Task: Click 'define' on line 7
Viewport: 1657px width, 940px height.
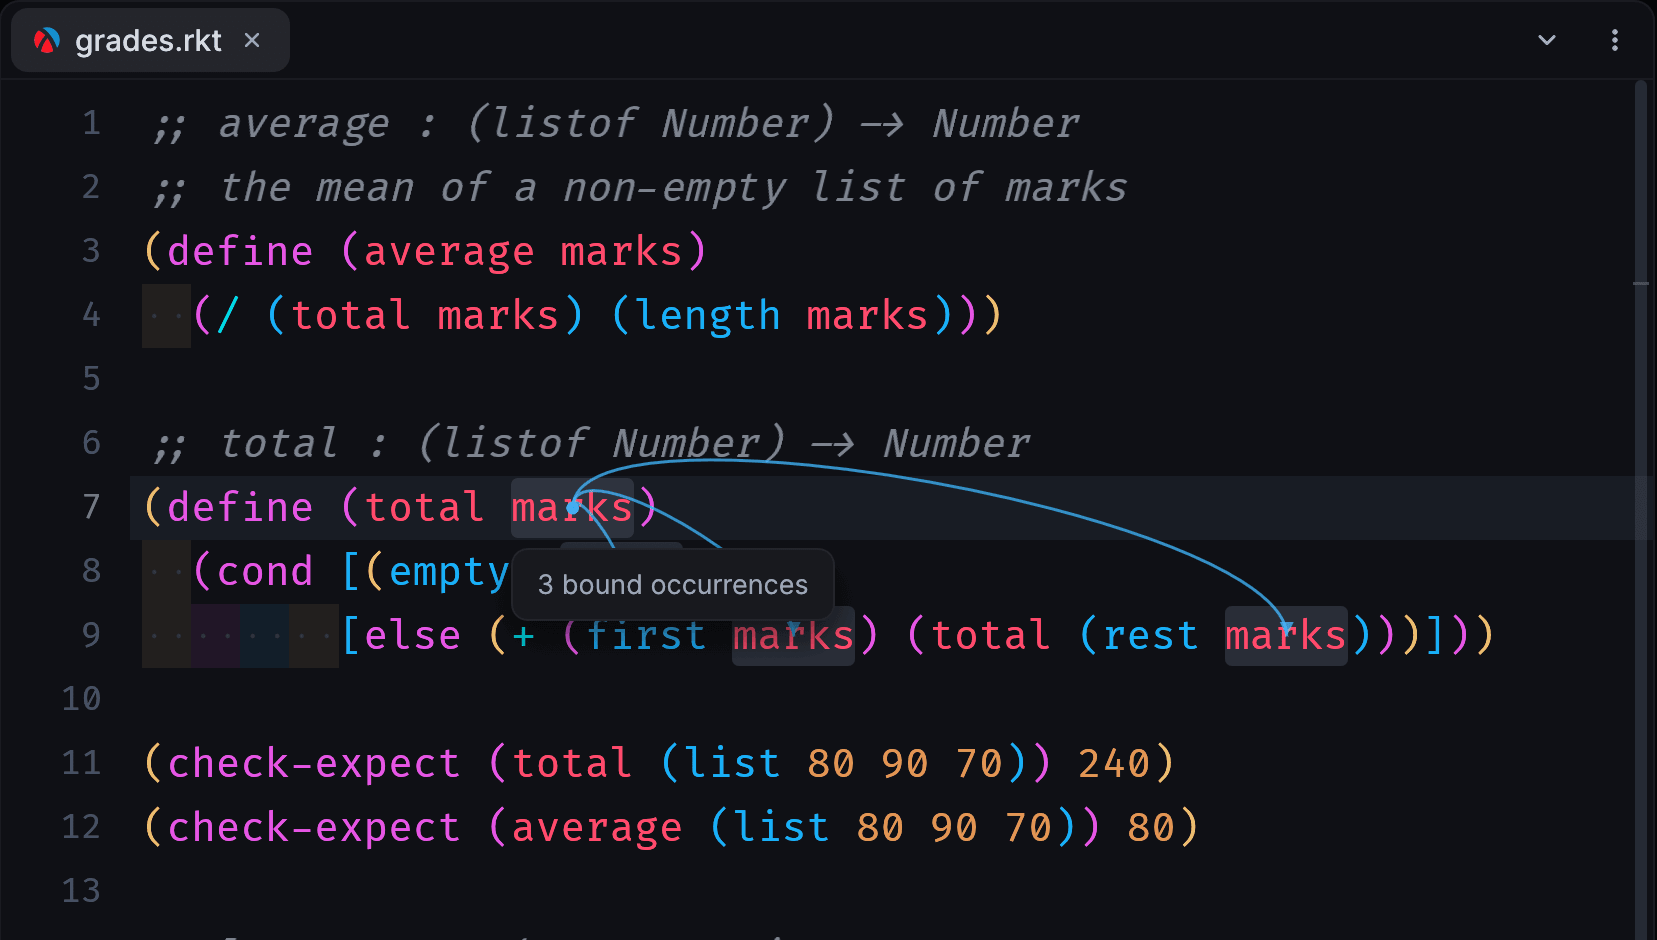Action: (x=240, y=508)
